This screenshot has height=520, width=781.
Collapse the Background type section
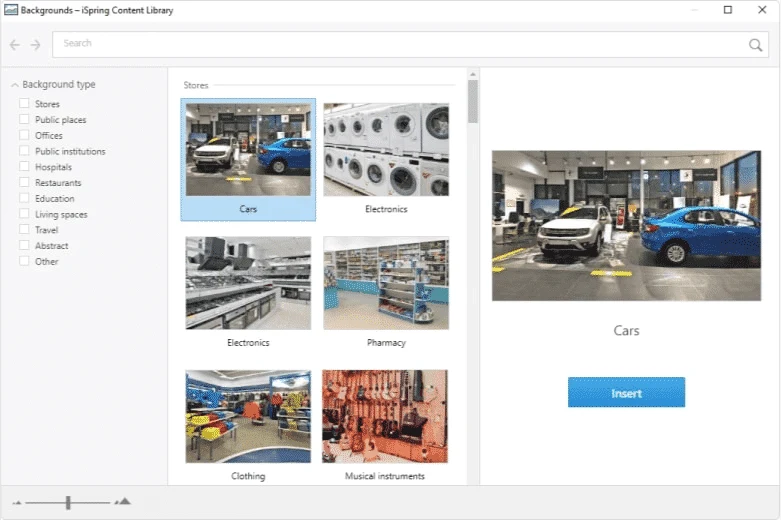pos(15,85)
